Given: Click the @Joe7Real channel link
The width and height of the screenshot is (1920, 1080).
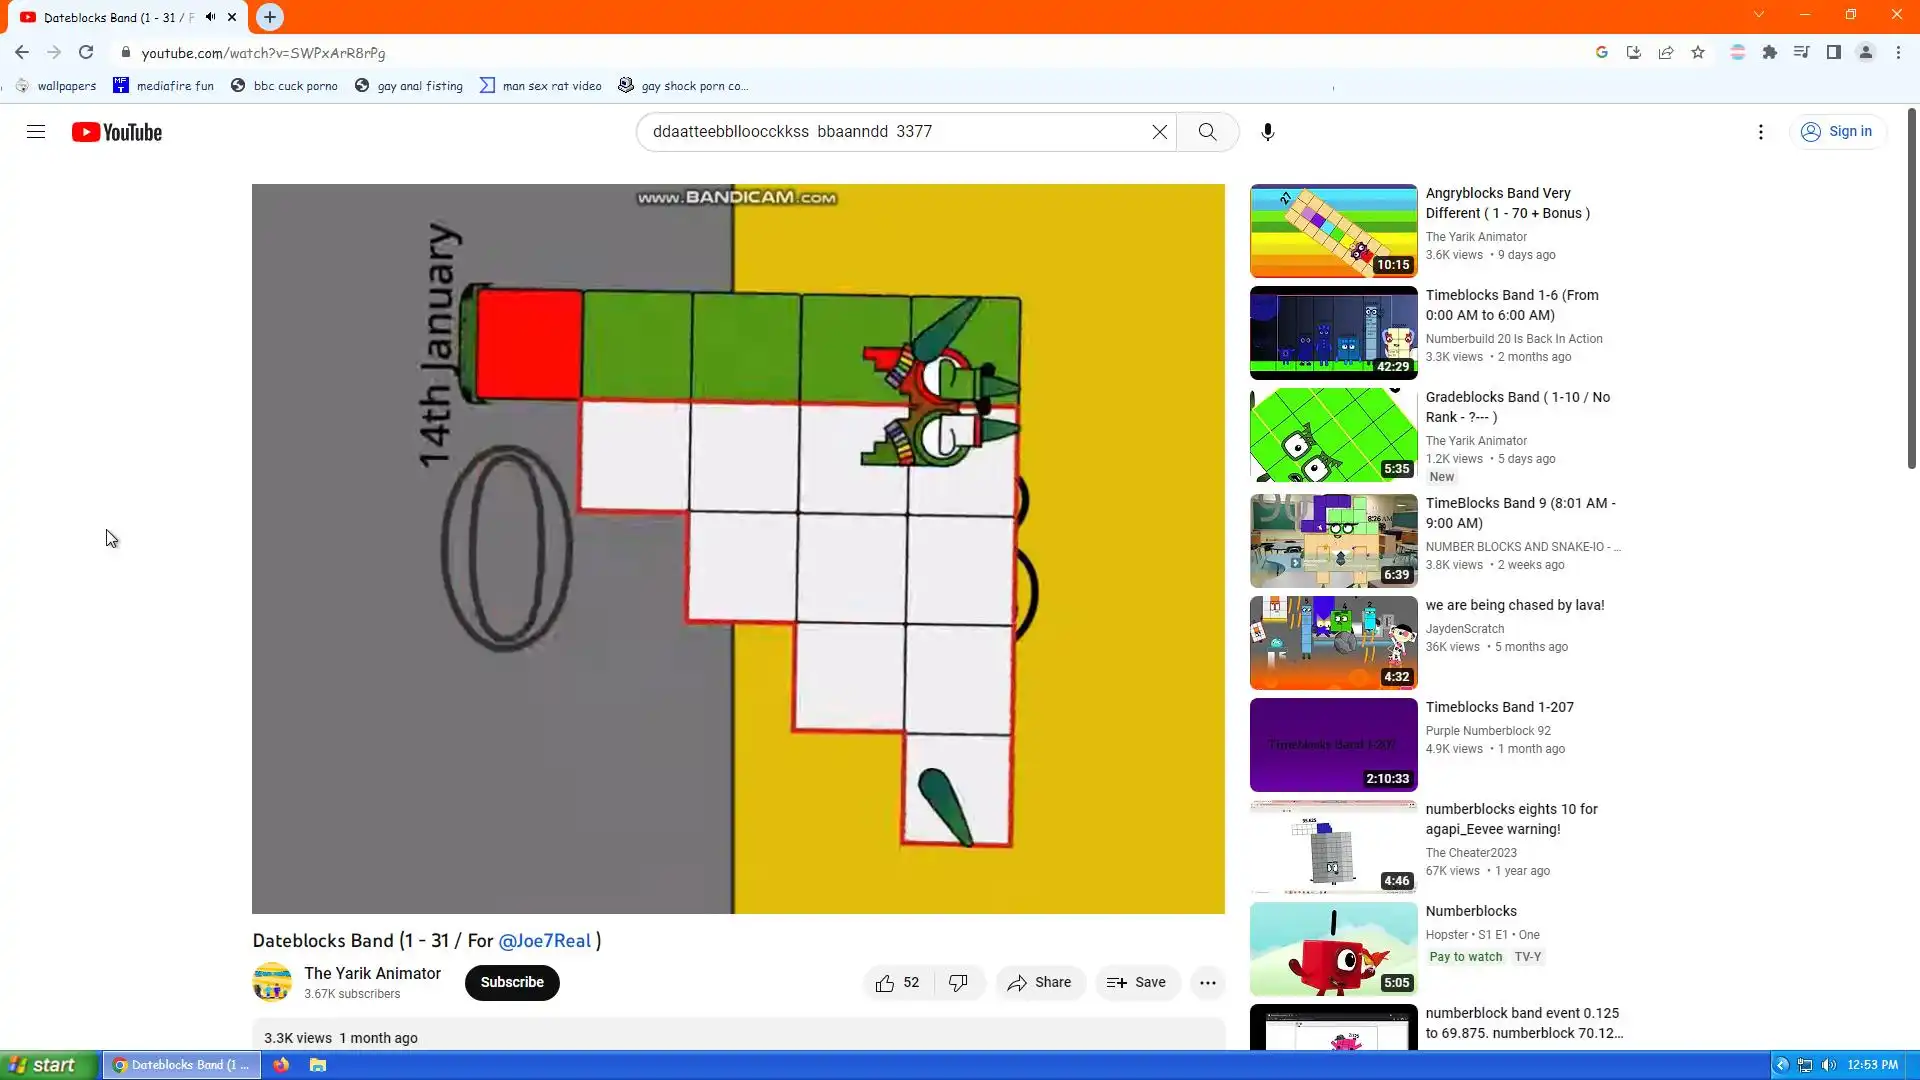Looking at the screenshot, I should [544, 941].
